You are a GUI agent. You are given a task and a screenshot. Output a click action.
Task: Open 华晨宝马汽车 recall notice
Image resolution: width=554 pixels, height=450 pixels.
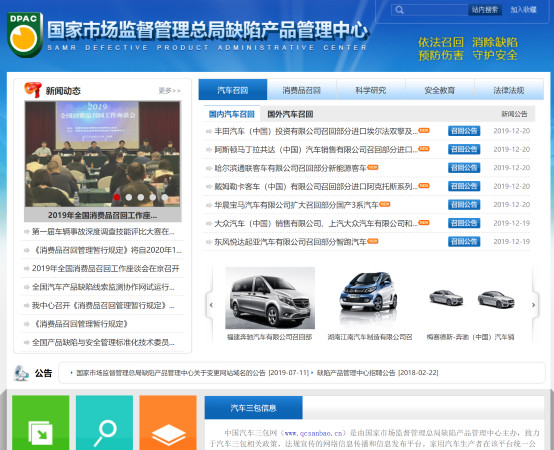click(x=296, y=205)
